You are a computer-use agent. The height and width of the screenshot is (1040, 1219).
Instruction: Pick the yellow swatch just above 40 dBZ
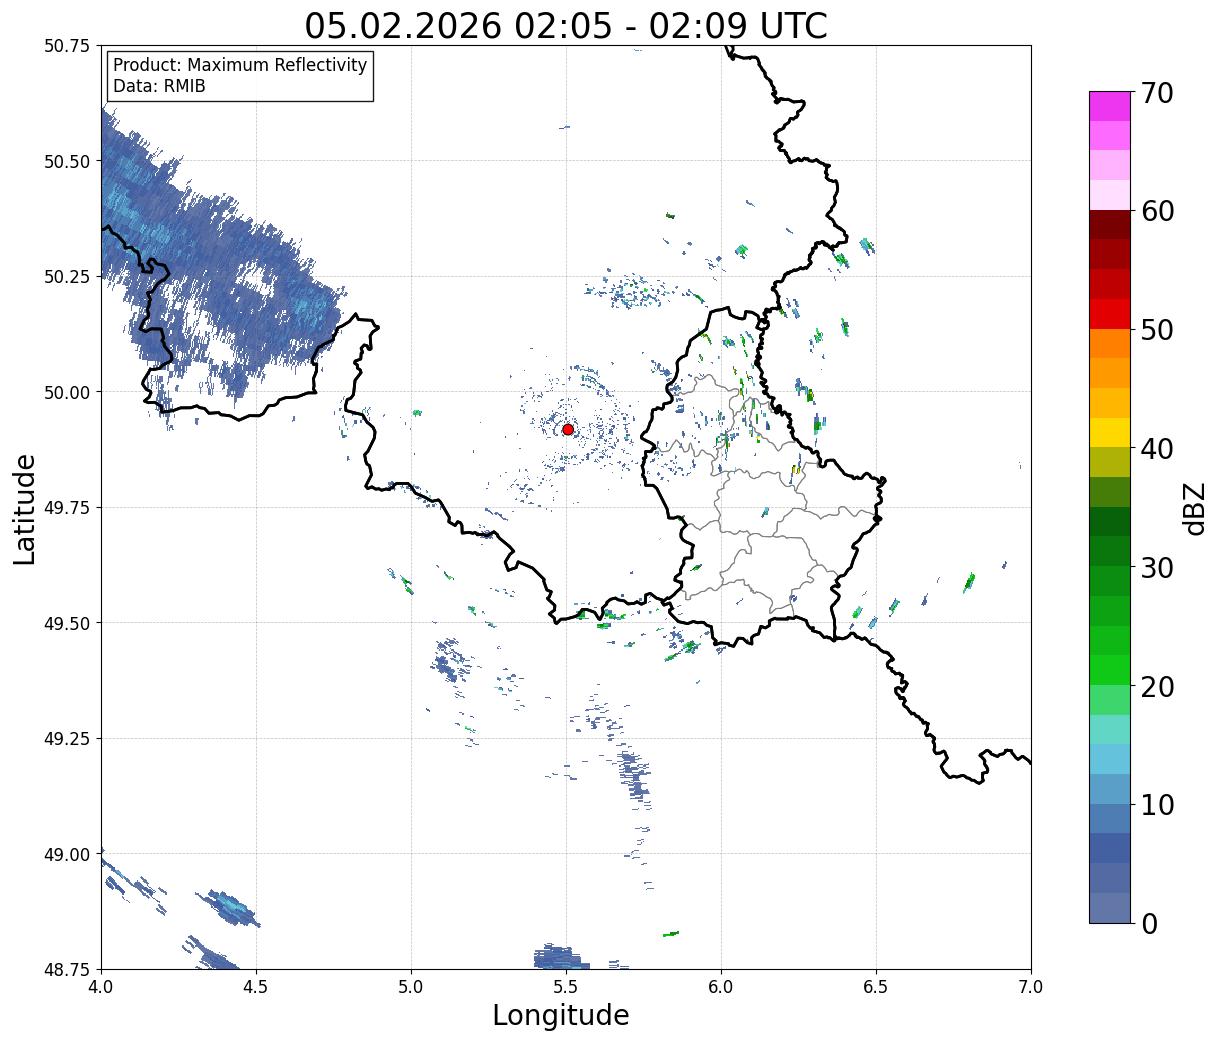[x=1110, y=433]
